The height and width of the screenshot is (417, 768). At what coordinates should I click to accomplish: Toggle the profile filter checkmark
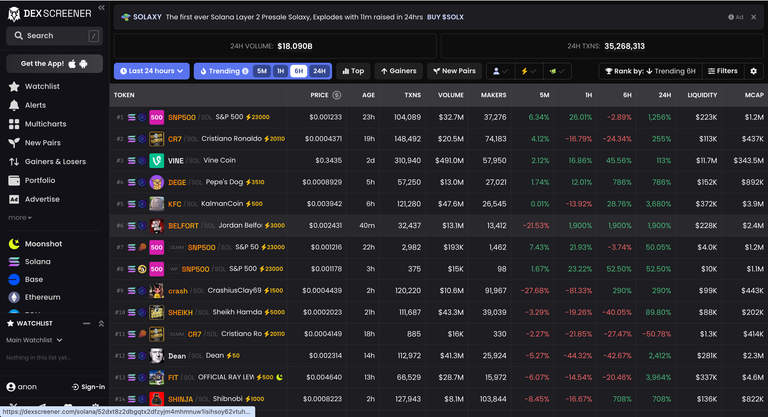click(500, 71)
